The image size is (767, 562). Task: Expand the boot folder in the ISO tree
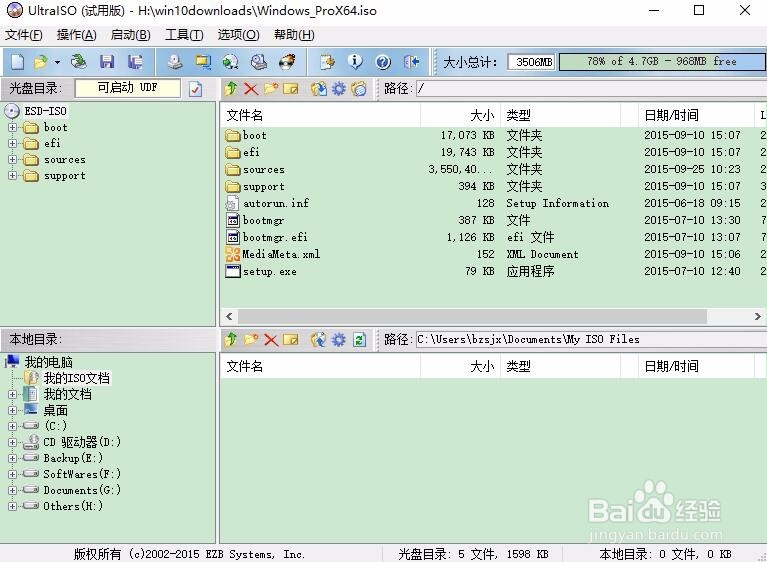[13, 128]
